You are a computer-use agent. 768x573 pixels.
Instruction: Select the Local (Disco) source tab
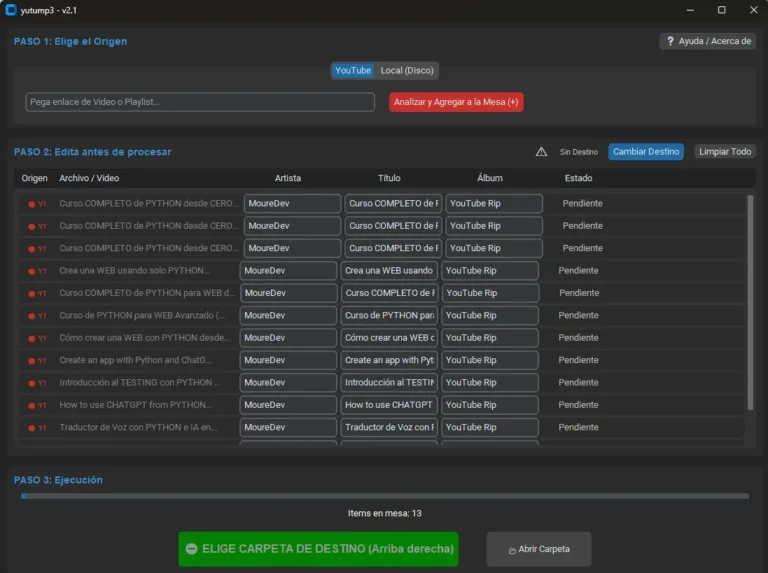407,71
